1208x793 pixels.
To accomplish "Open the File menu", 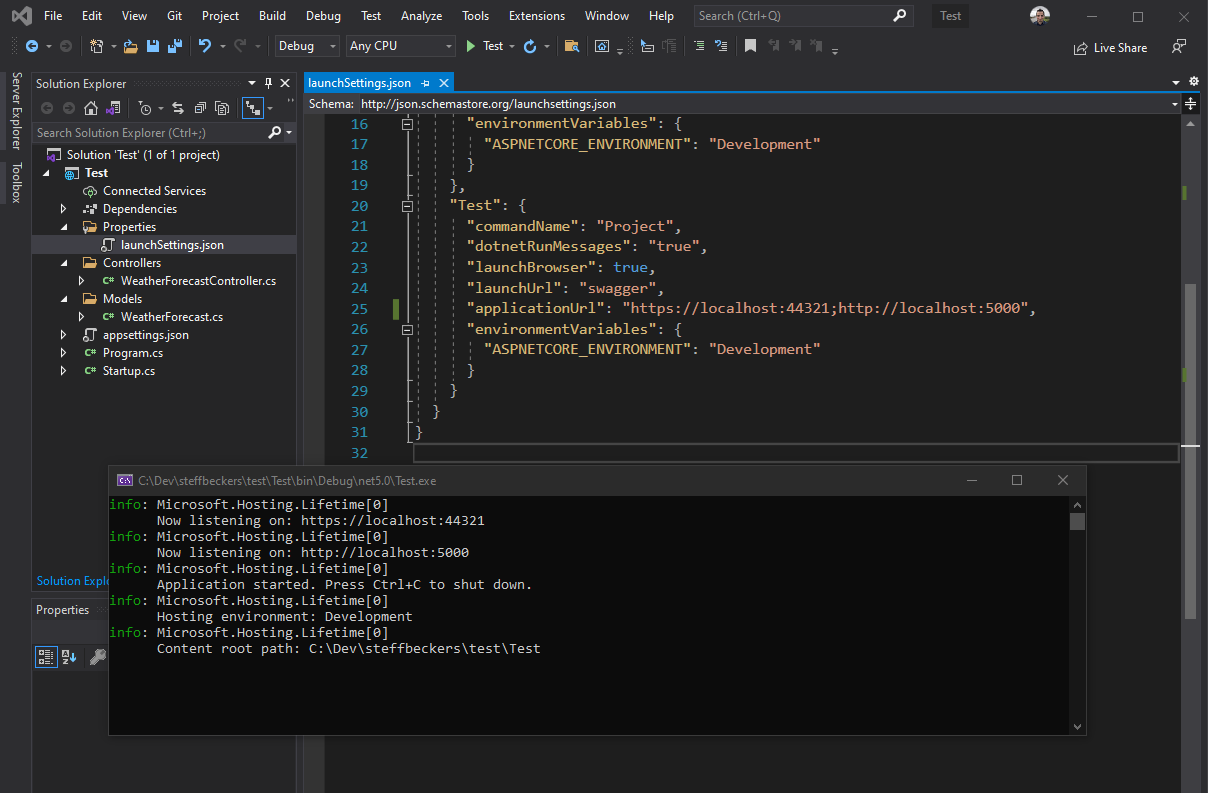I will tap(53, 16).
